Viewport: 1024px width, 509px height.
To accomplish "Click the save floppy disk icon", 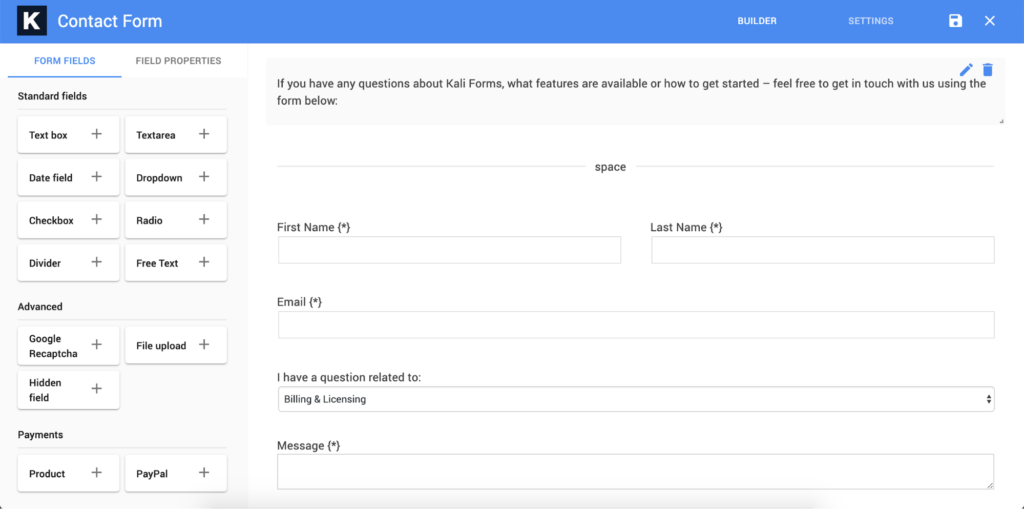I will [955, 21].
